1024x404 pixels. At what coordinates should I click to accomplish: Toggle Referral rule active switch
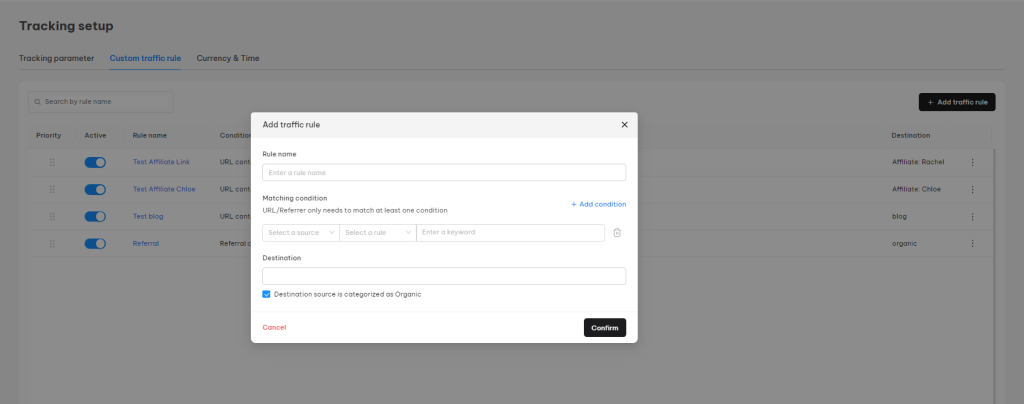click(x=95, y=243)
